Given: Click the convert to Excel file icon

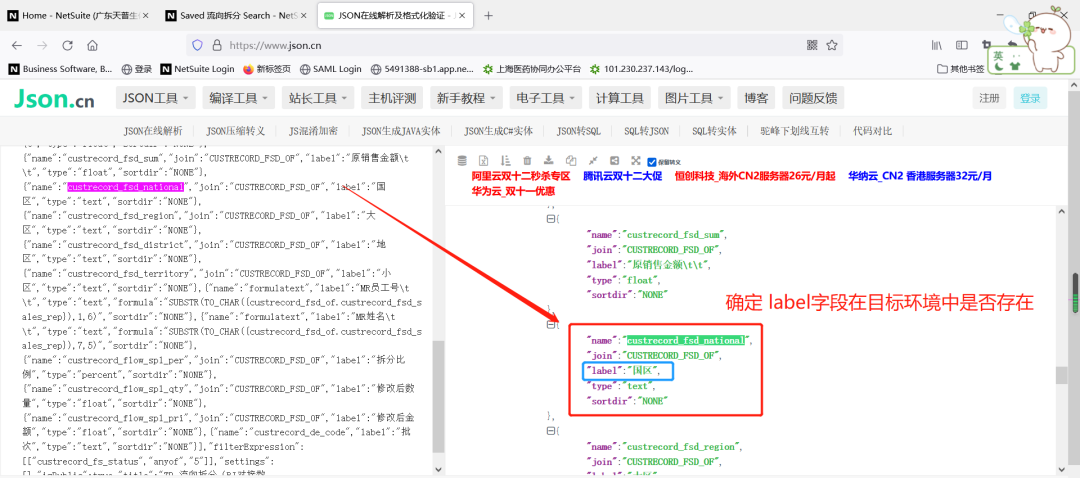Looking at the screenshot, I should 484,160.
